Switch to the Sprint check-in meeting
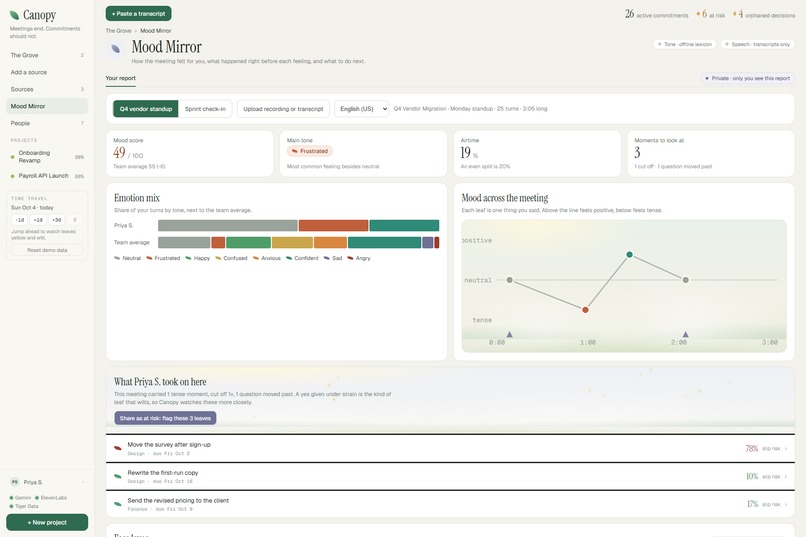806x537 pixels. pos(205,109)
